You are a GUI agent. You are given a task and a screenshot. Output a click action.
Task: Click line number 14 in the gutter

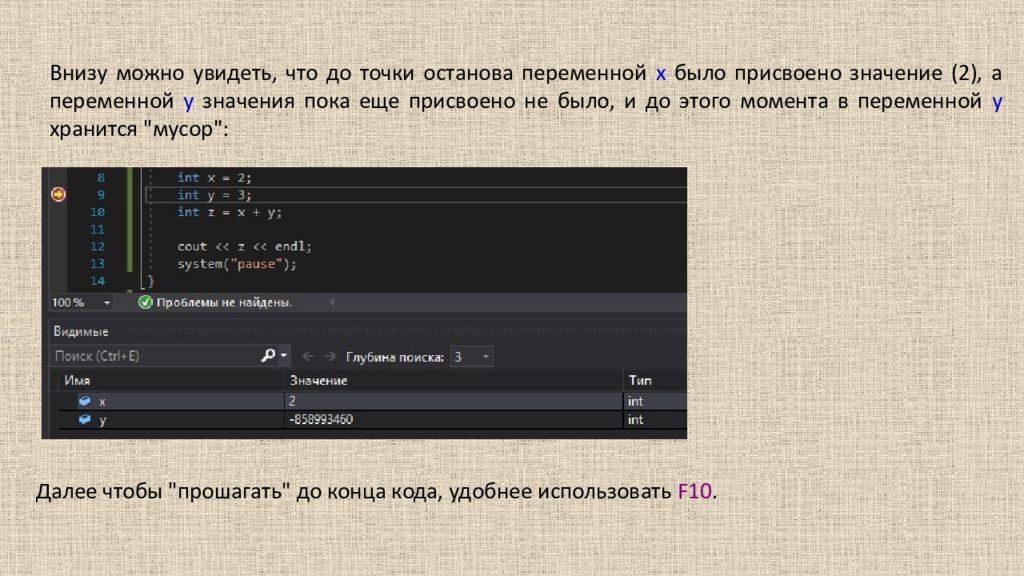[x=97, y=280]
